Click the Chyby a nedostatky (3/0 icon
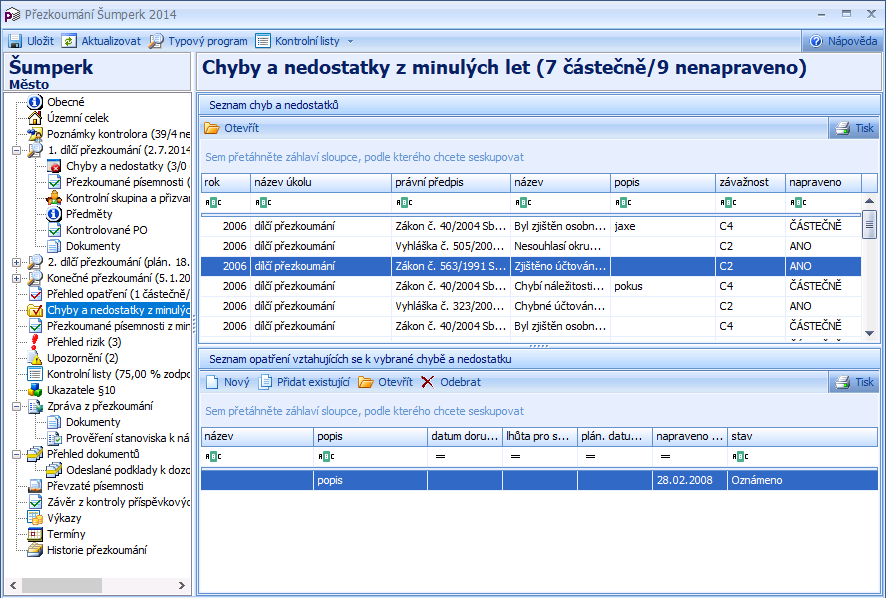 [54, 166]
